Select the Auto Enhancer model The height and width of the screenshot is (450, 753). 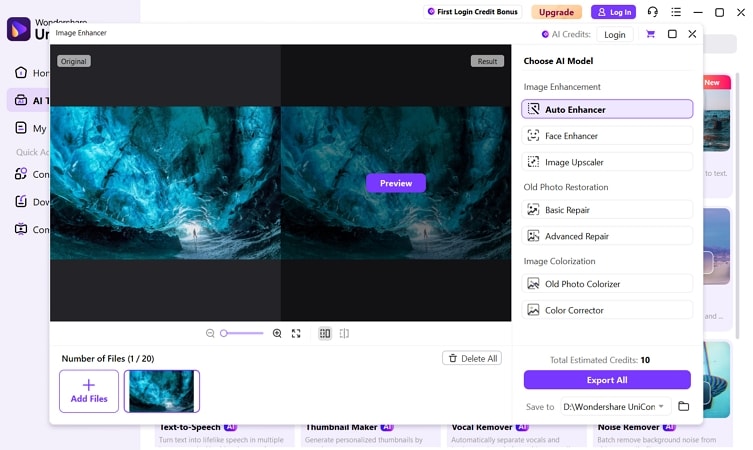(607, 109)
